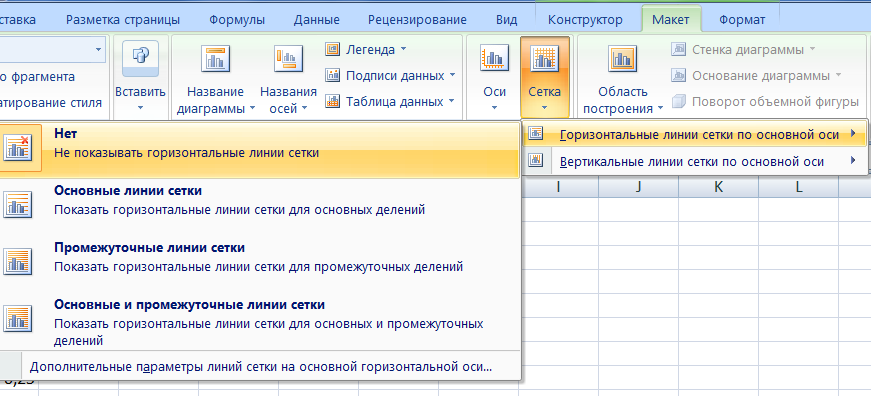Open the Таблица данных dropdown
This screenshot has width=871, height=396.
point(389,102)
